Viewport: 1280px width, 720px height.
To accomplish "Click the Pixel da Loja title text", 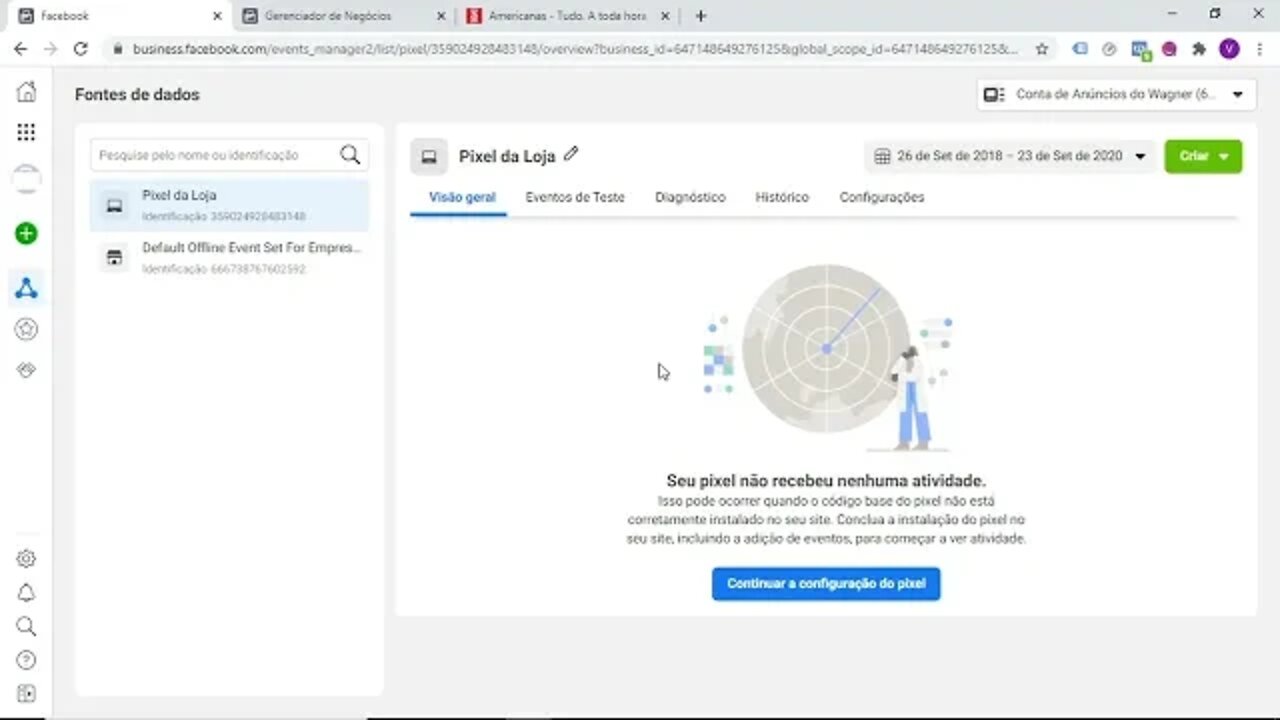I will [507, 156].
